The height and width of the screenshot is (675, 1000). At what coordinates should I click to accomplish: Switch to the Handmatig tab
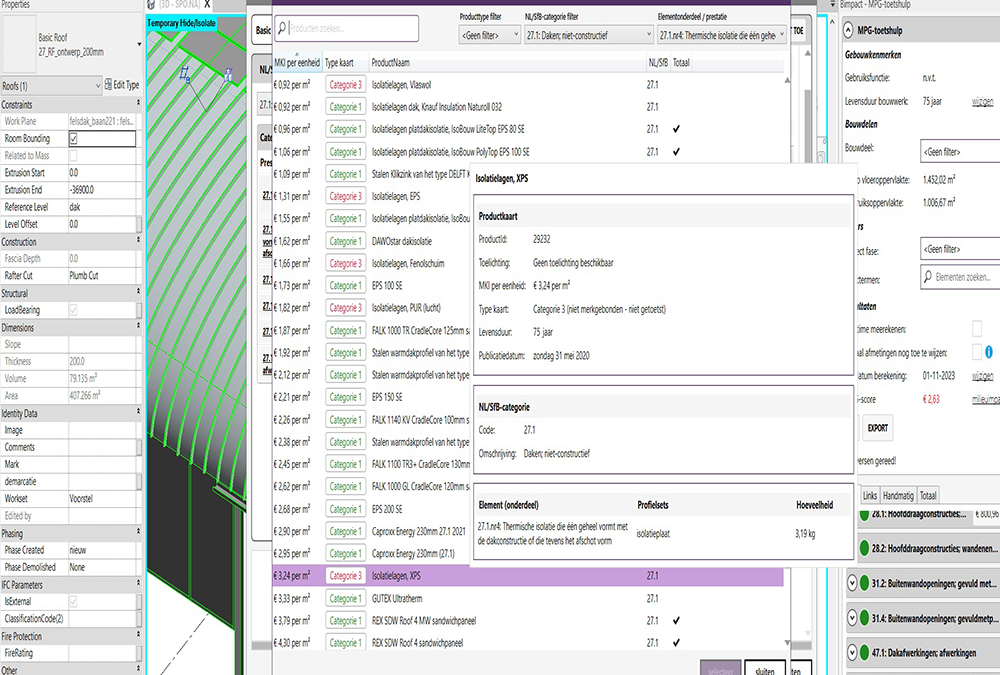pyautogui.click(x=898, y=494)
